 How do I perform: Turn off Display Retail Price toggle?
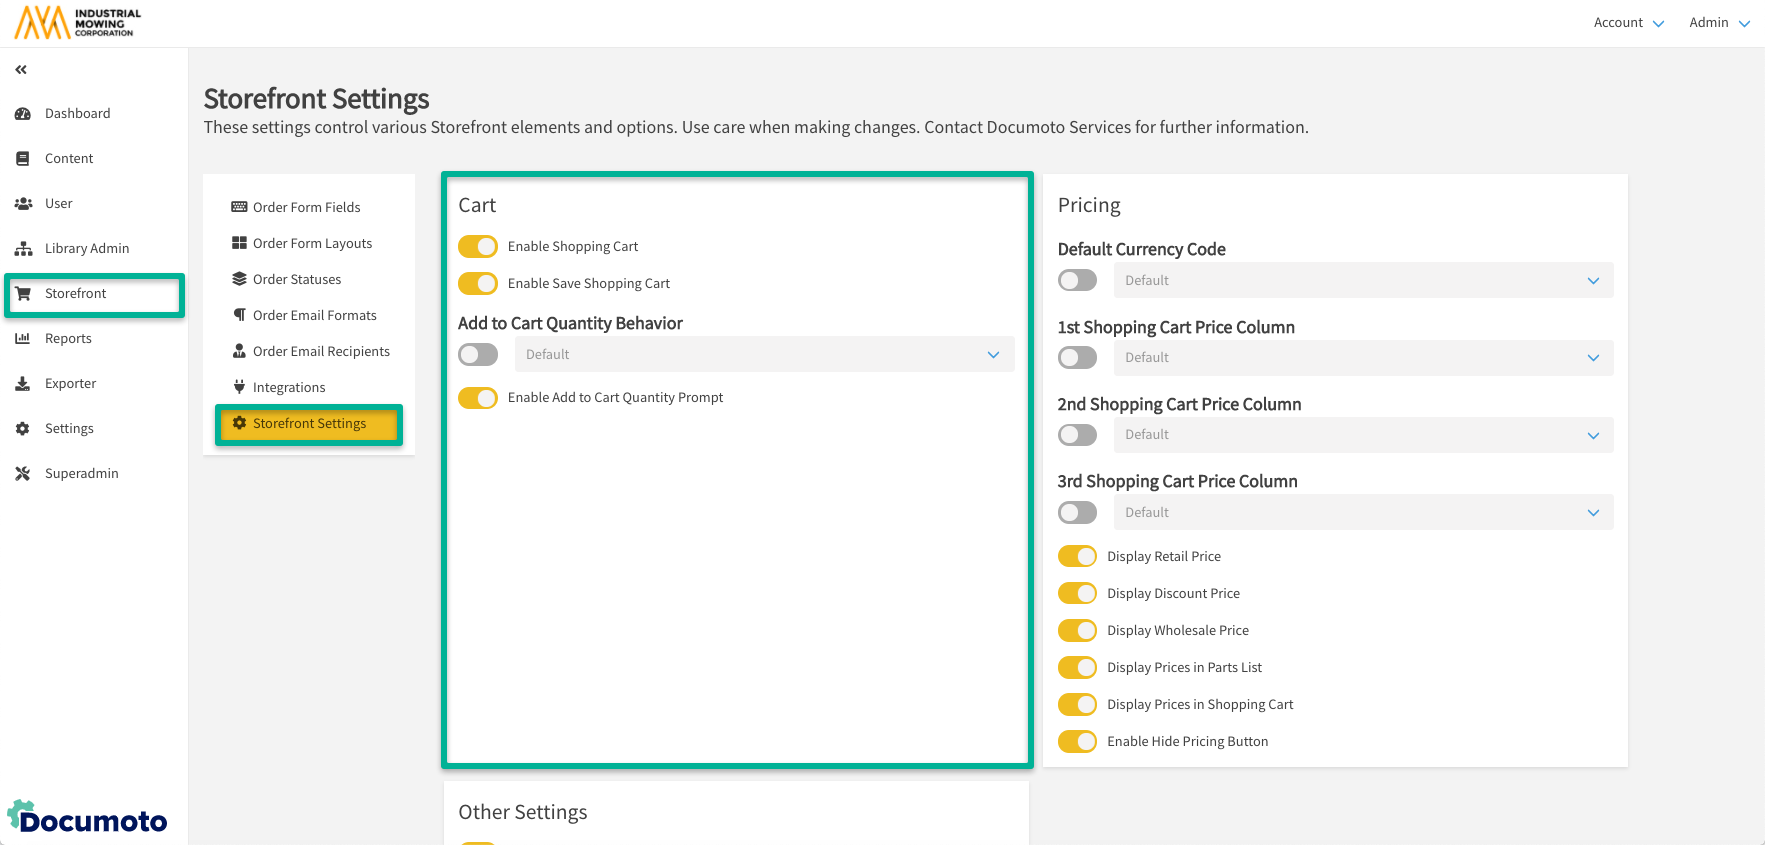[x=1077, y=556]
